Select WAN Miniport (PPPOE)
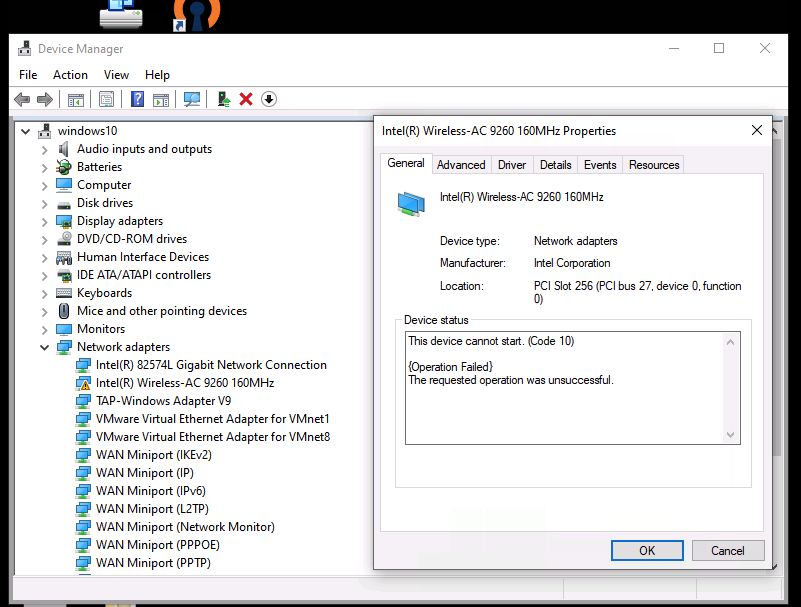This screenshot has width=801, height=607. tap(157, 545)
